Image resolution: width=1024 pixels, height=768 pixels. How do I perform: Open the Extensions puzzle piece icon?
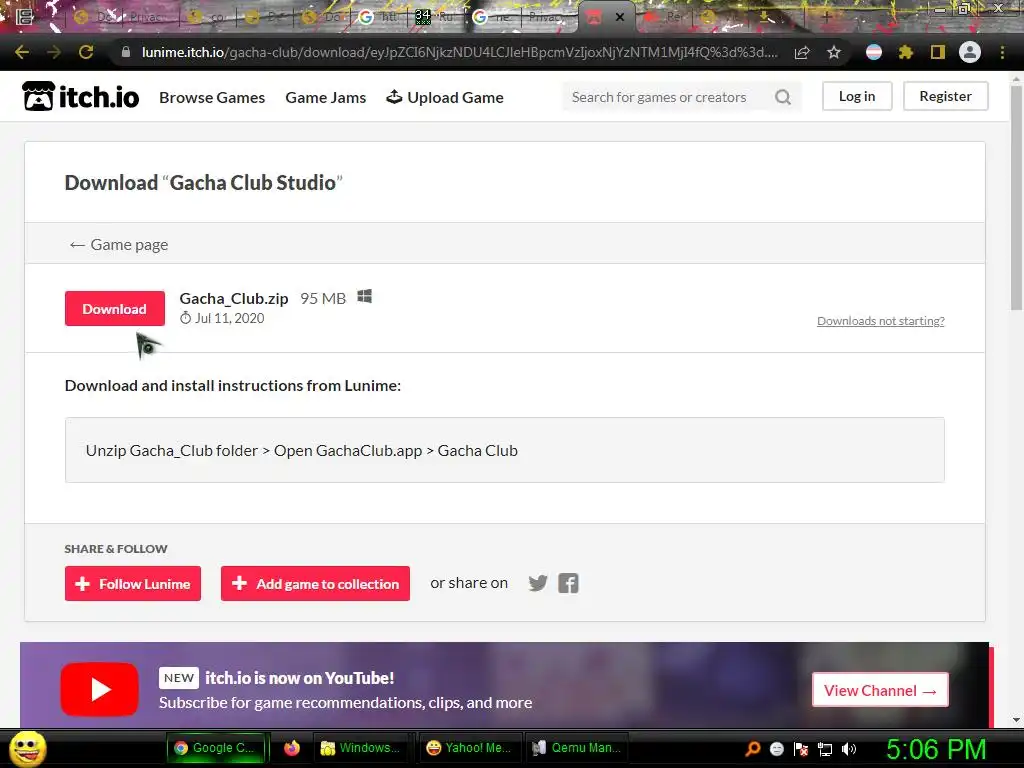point(906,52)
